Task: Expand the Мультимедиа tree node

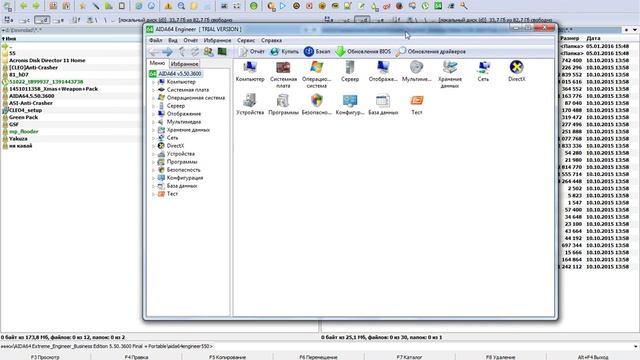Action: point(153,122)
